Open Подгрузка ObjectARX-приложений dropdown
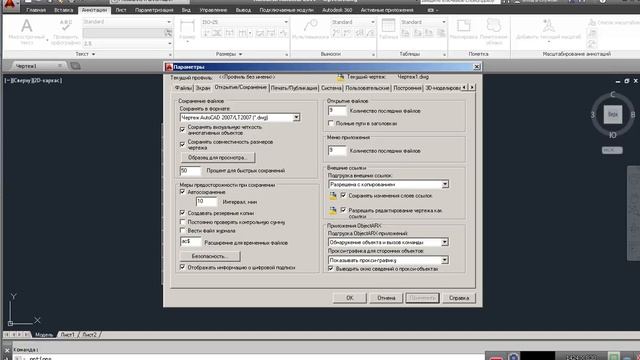 point(444,242)
